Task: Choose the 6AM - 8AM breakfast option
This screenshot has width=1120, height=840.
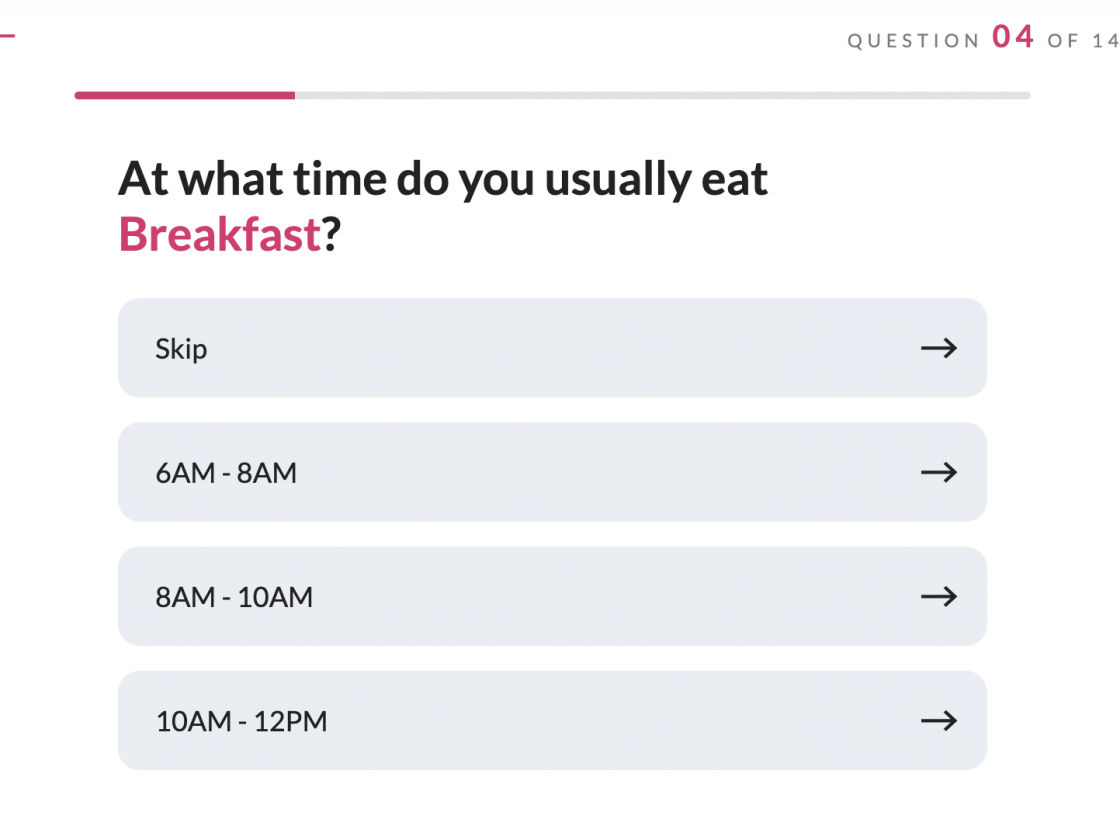Action: tap(552, 472)
